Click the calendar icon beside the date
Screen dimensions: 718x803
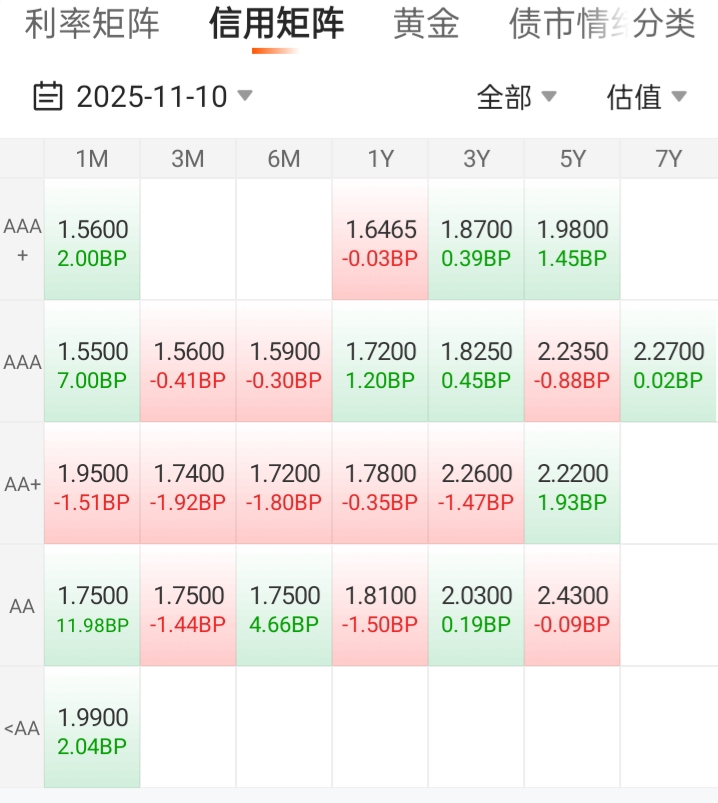pos(48,96)
